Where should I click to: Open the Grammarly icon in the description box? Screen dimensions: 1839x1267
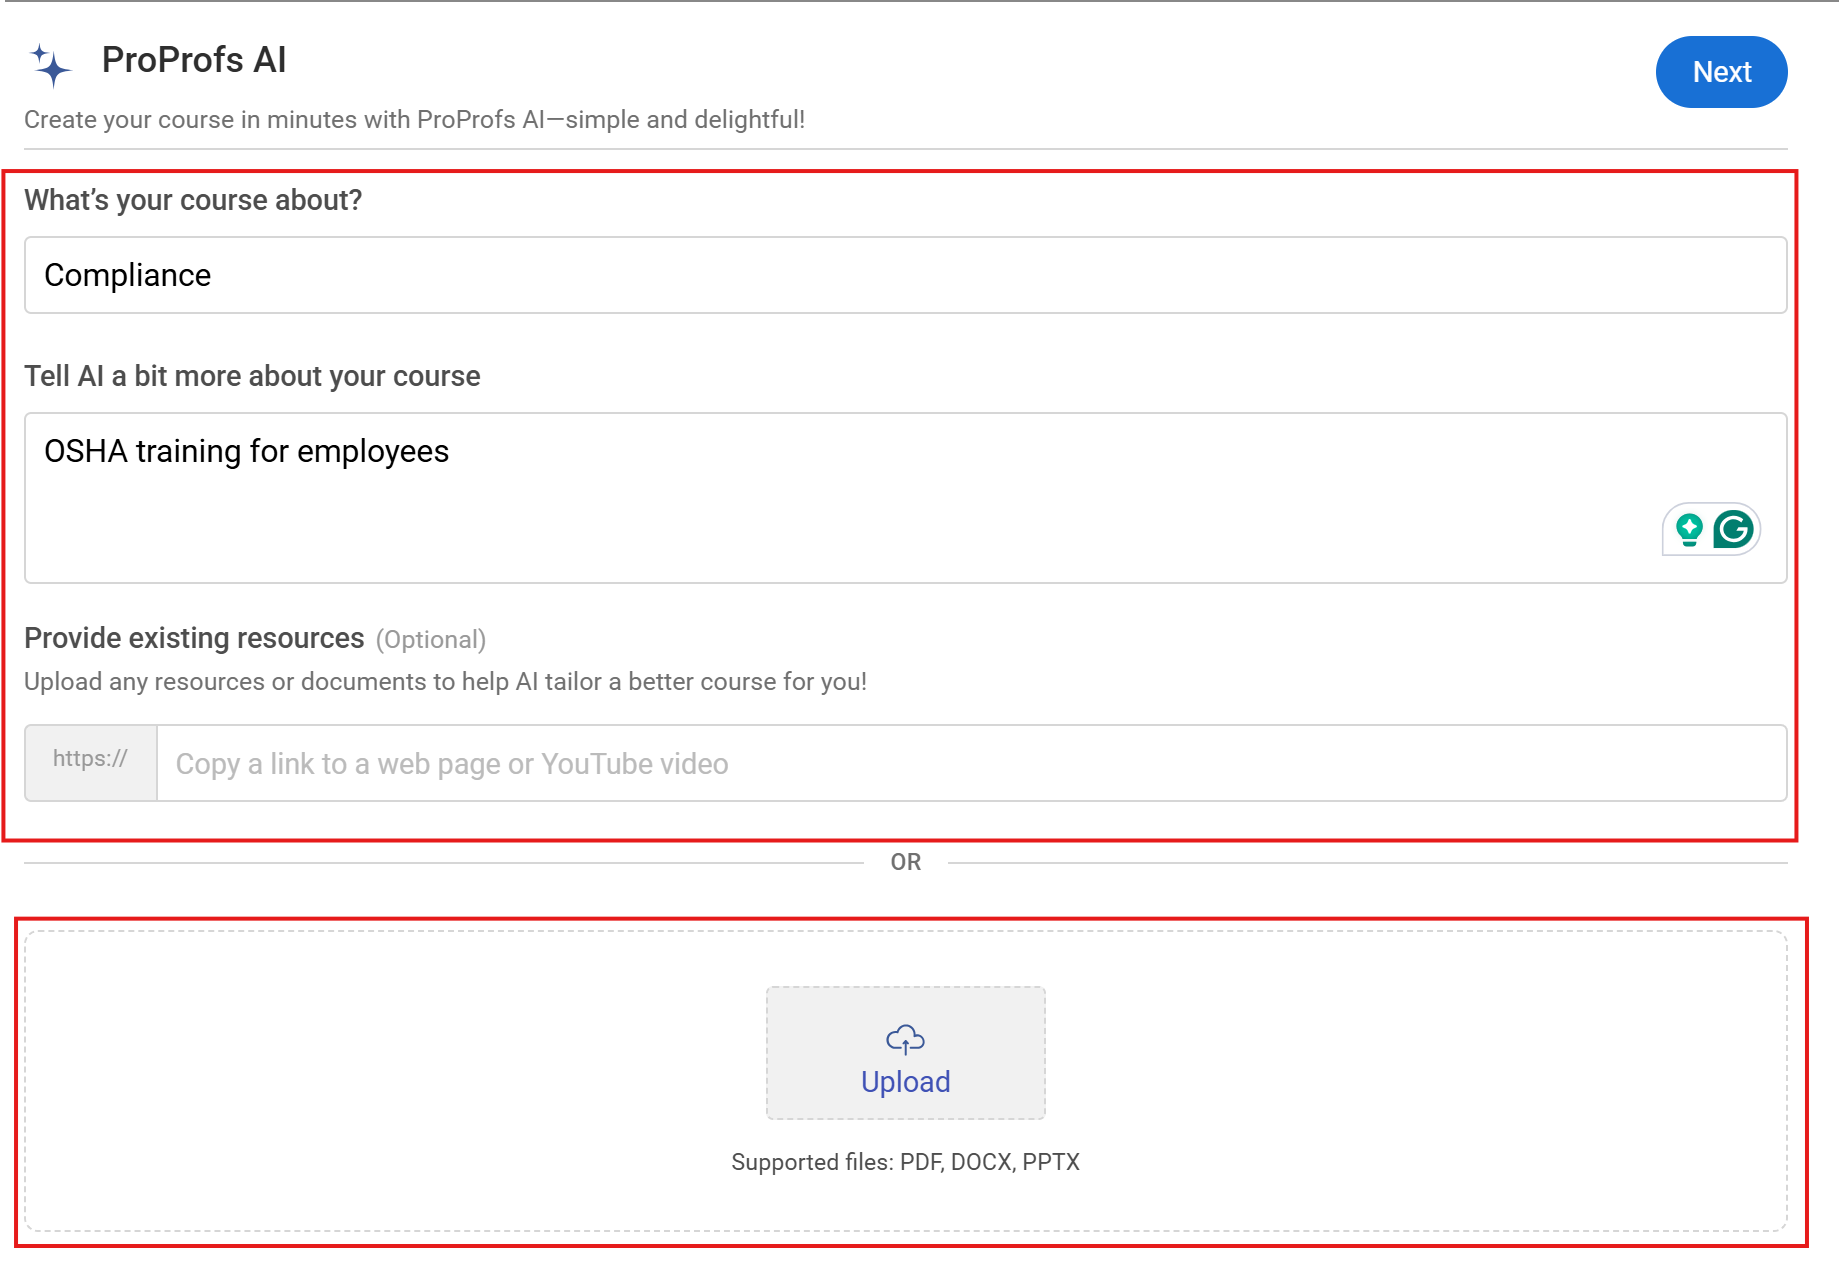click(1733, 529)
